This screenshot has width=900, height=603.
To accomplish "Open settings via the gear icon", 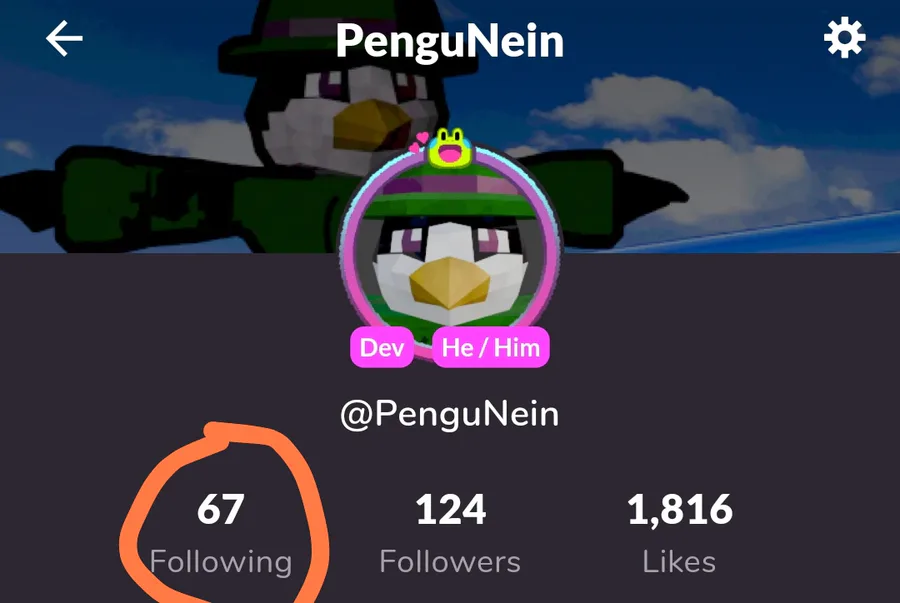I will pos(844,38).
